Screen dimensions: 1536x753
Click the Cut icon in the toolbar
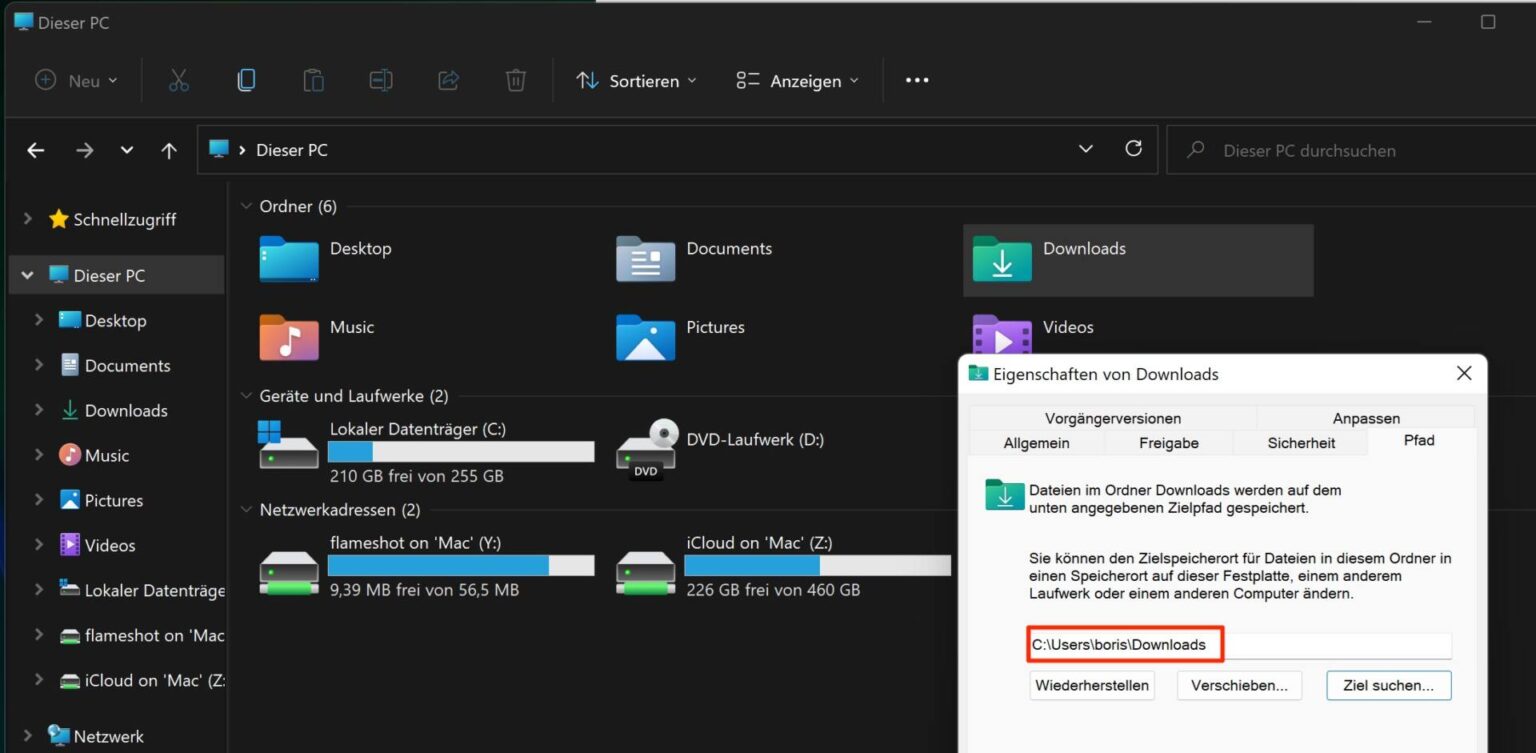click(x=178, y=80)
